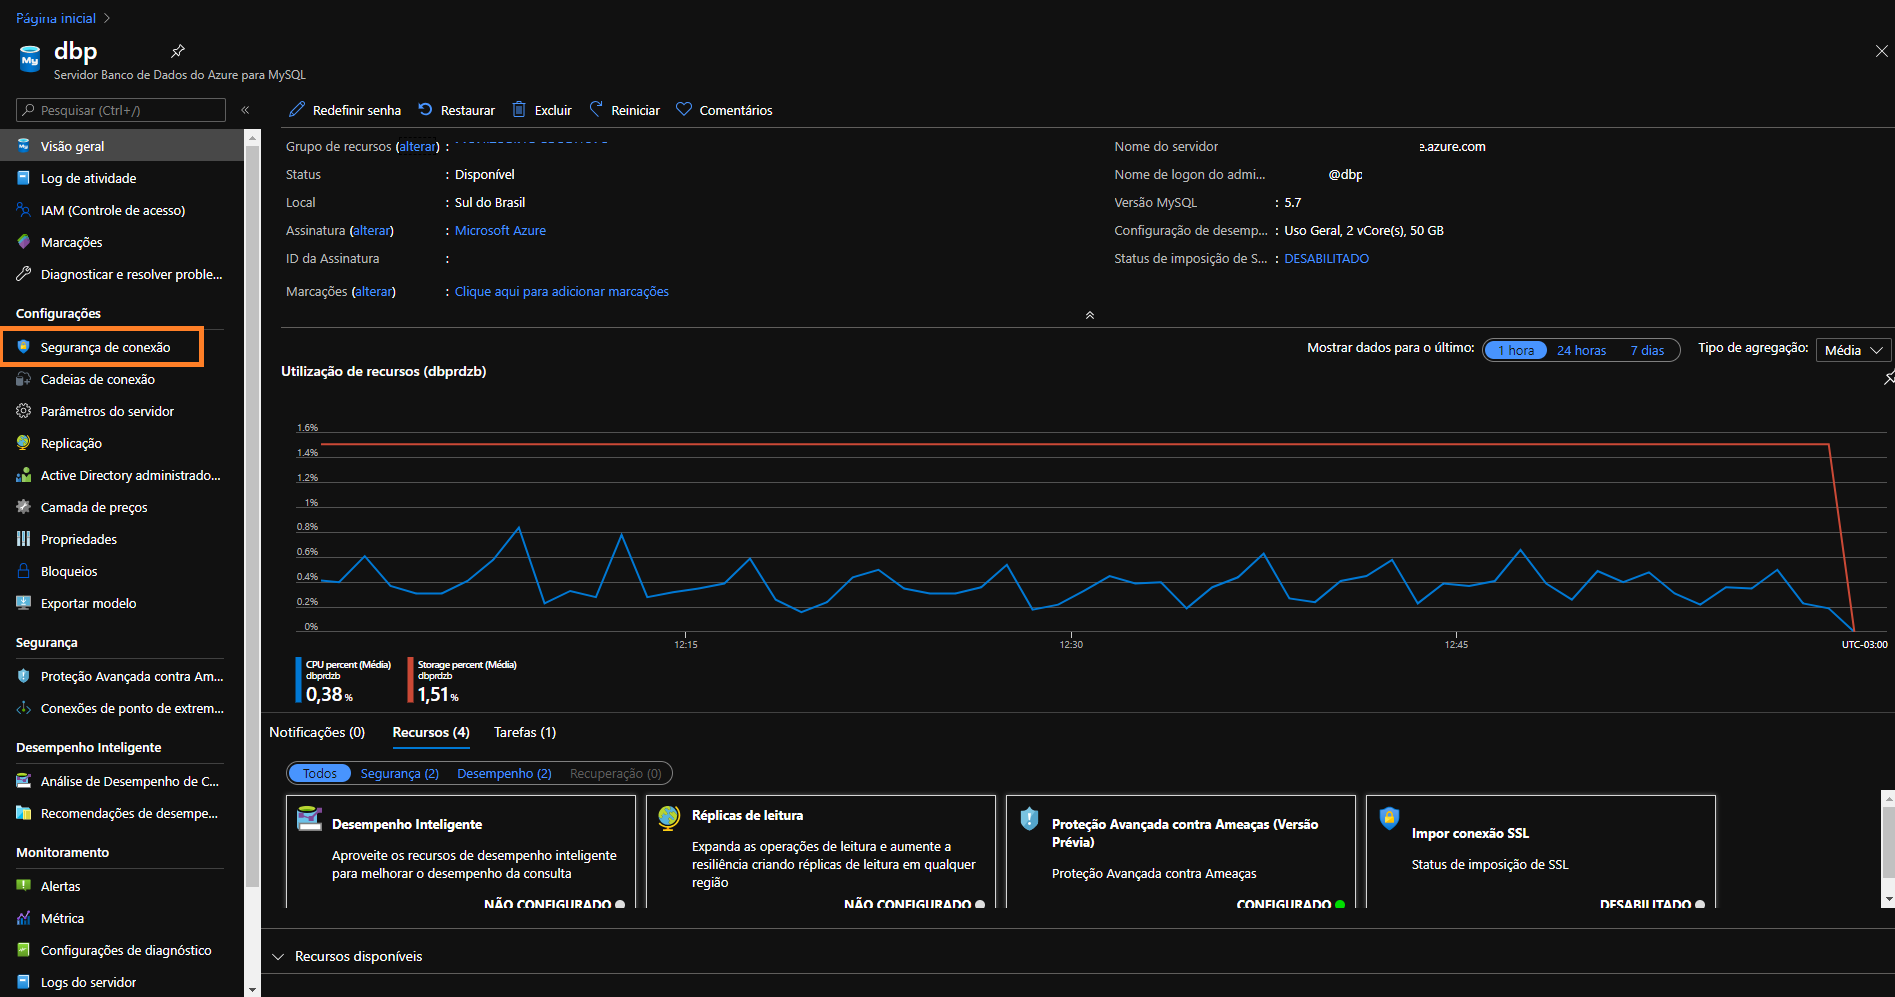Open Parâmetros do servidor gear icon

coord(24,411)
